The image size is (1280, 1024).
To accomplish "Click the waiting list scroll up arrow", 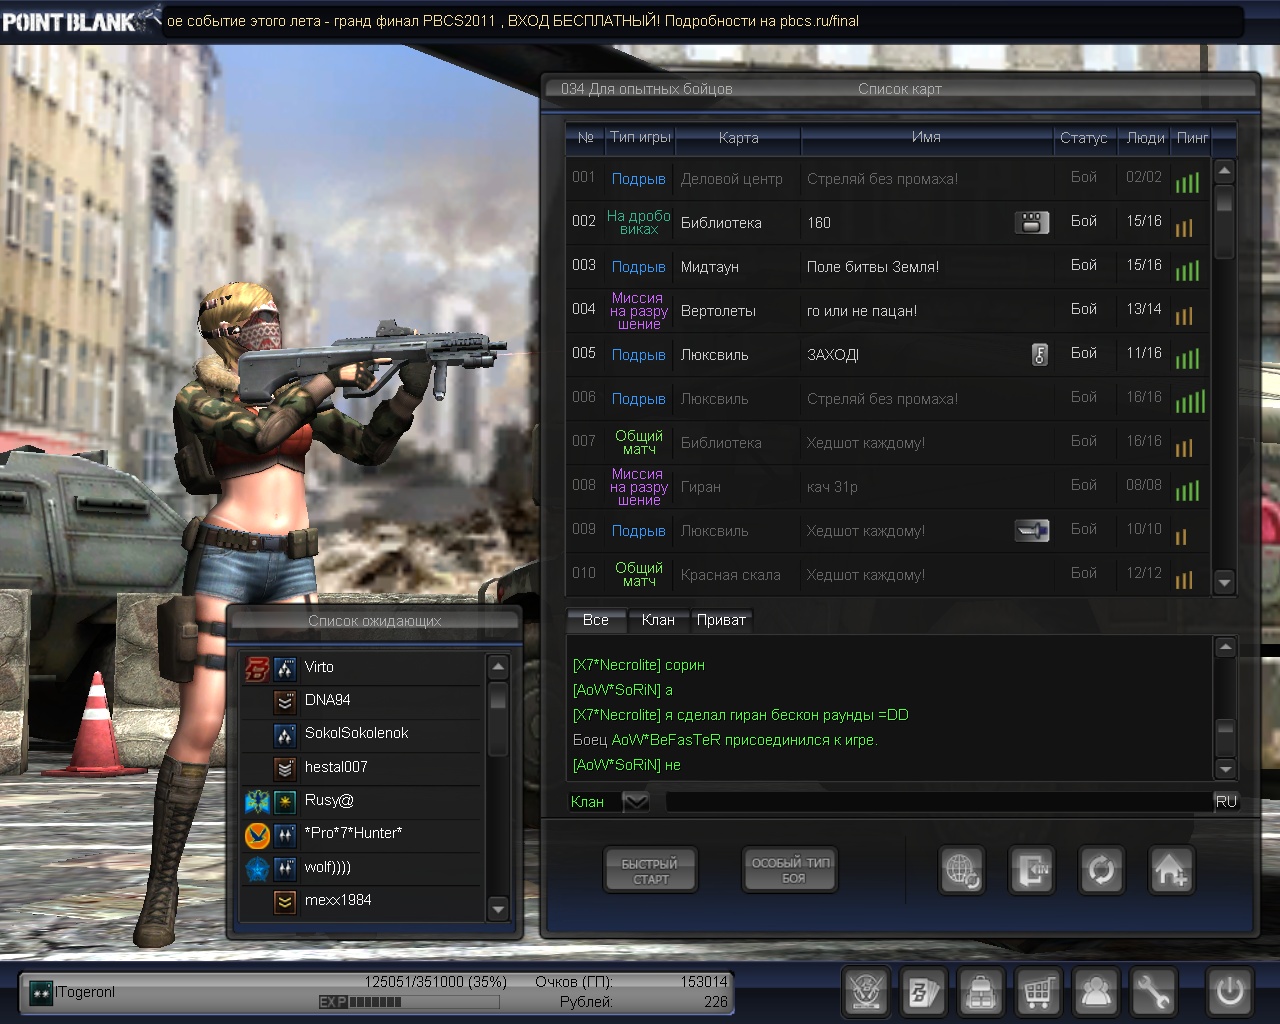I will click(498, 666).
